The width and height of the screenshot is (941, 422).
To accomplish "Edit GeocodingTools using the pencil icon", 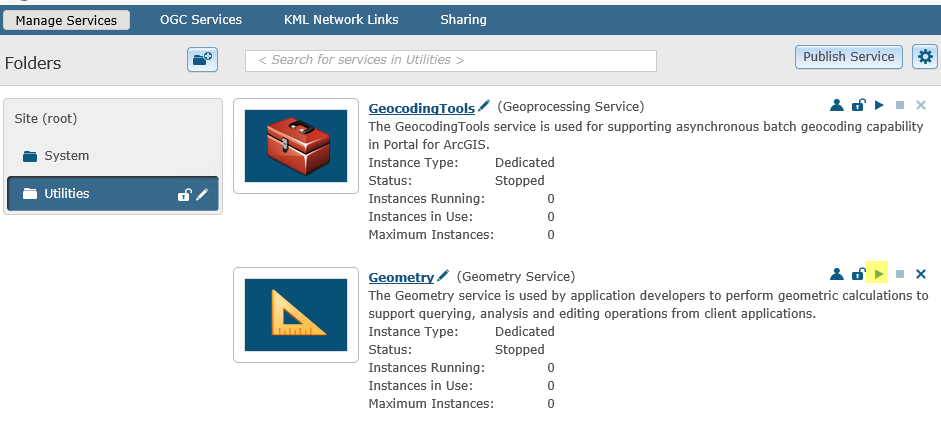I will [484, 106].
